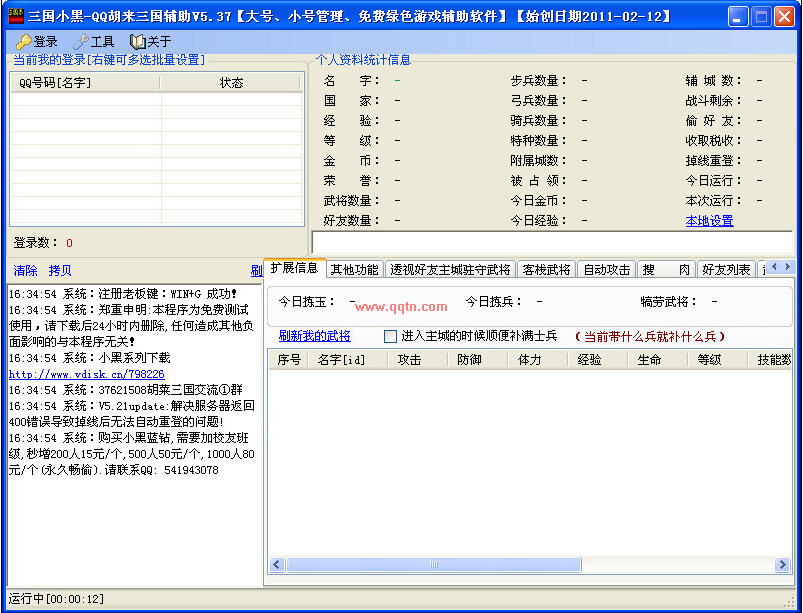Go to the 自动攻击 tab
803x613 pixels.
[607, 269]
